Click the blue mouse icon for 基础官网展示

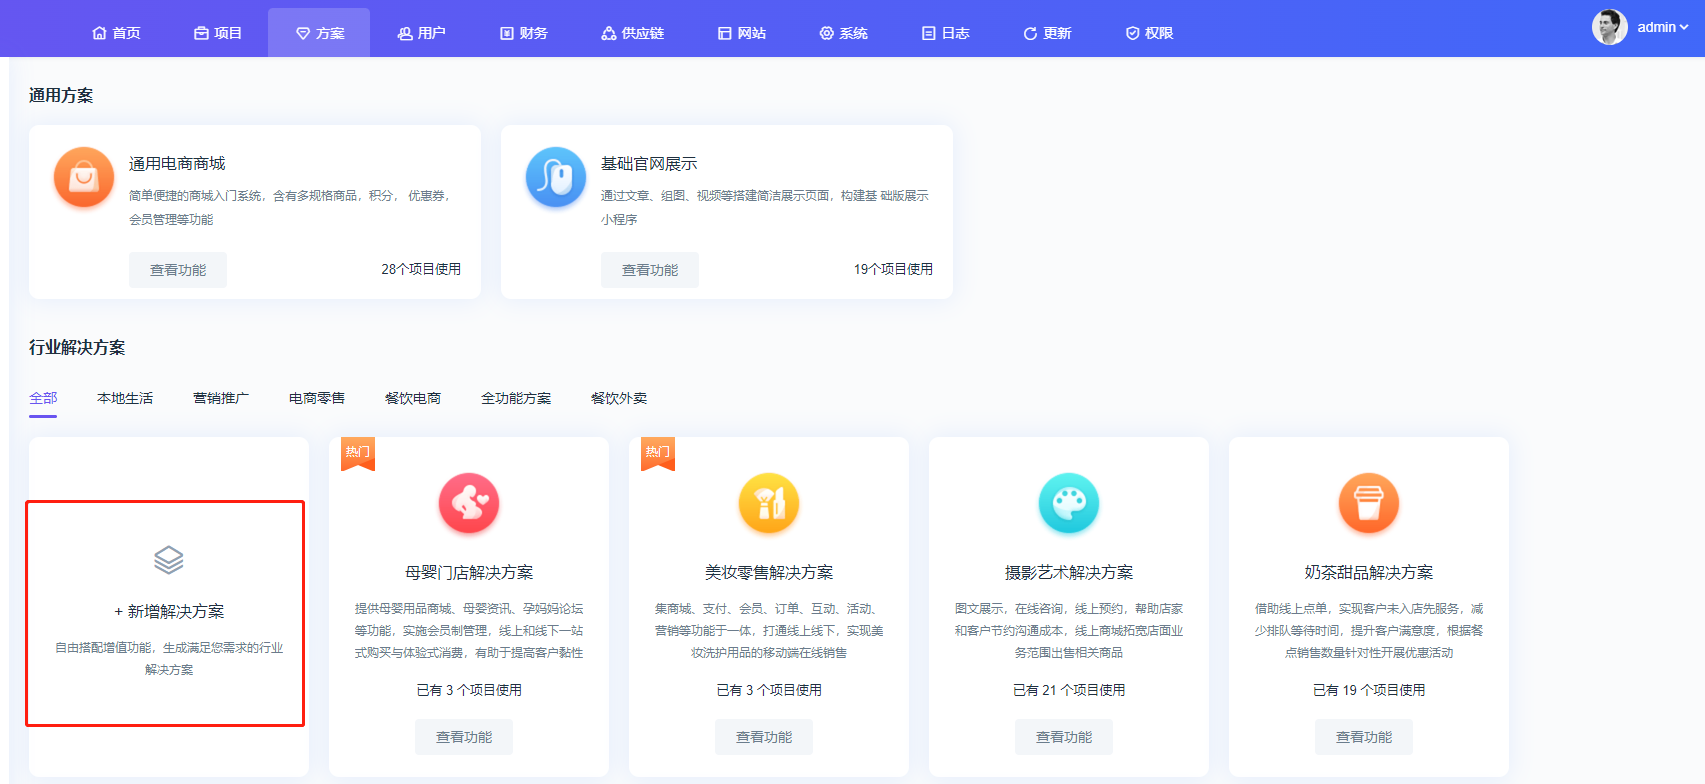(556, 177)
